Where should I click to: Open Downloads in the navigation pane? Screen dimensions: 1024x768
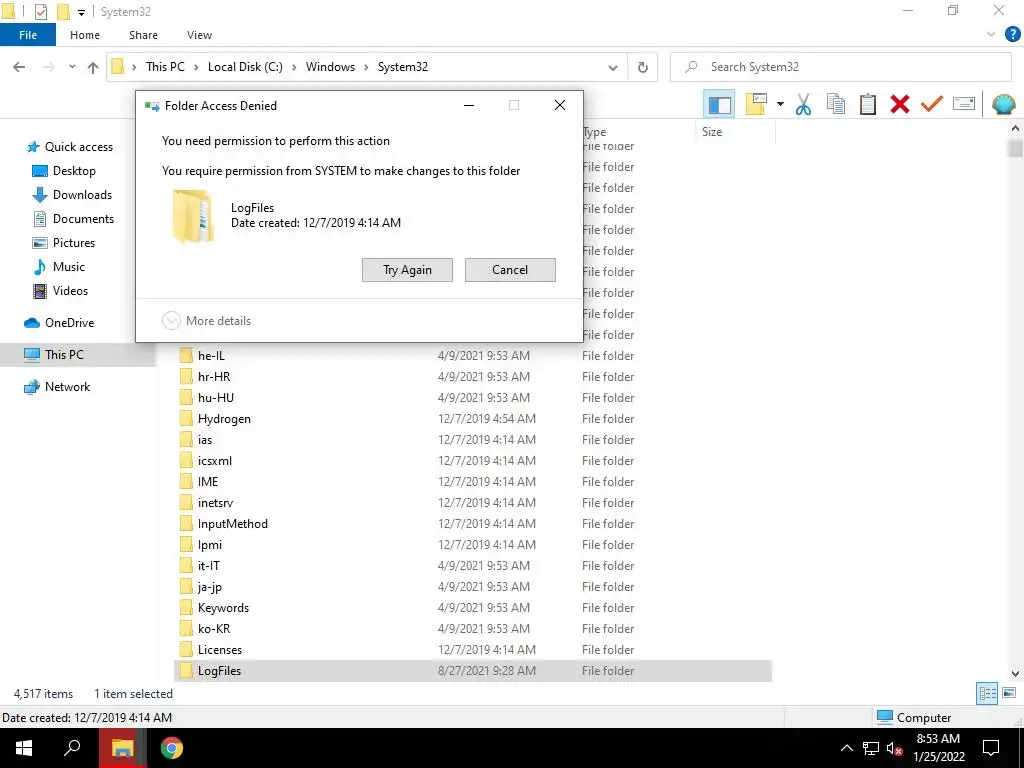click(x=72, y=195)
